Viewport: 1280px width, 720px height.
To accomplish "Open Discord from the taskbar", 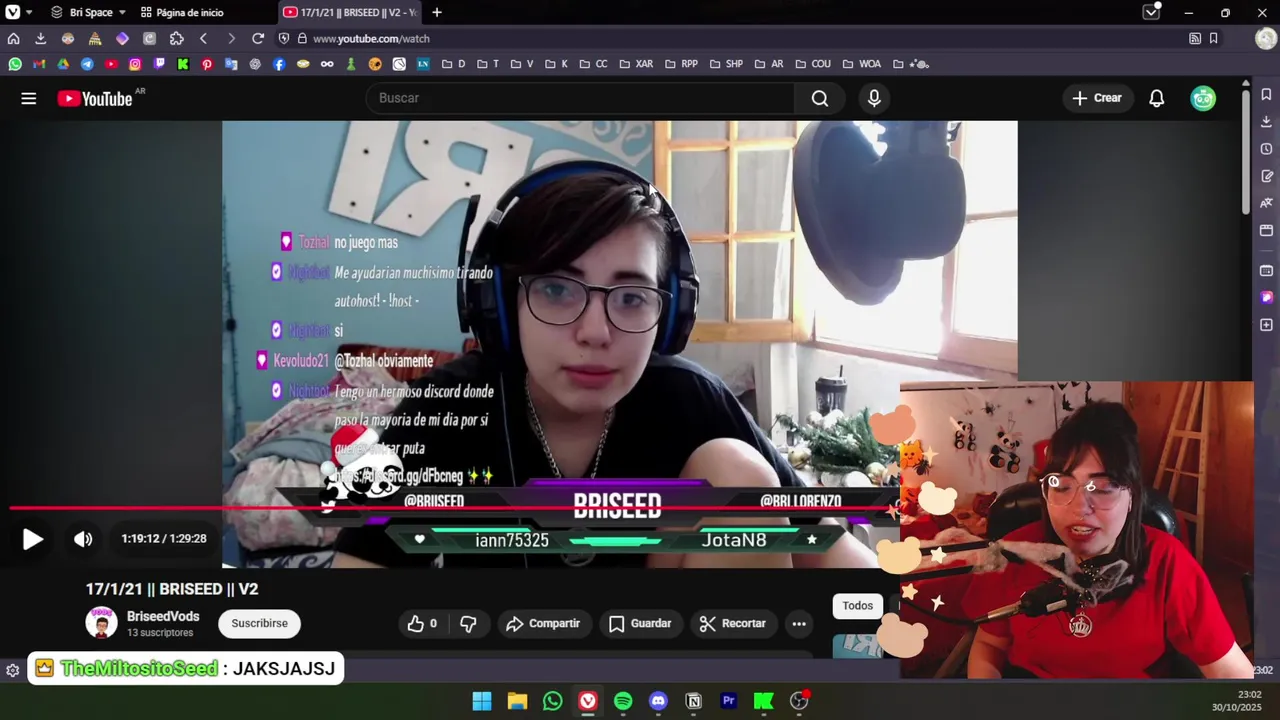I will pyautogui.click(x=658, y=701).
